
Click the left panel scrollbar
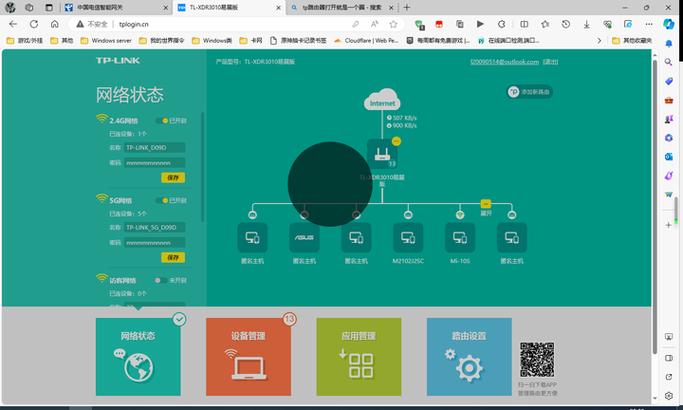pos(202,167)
